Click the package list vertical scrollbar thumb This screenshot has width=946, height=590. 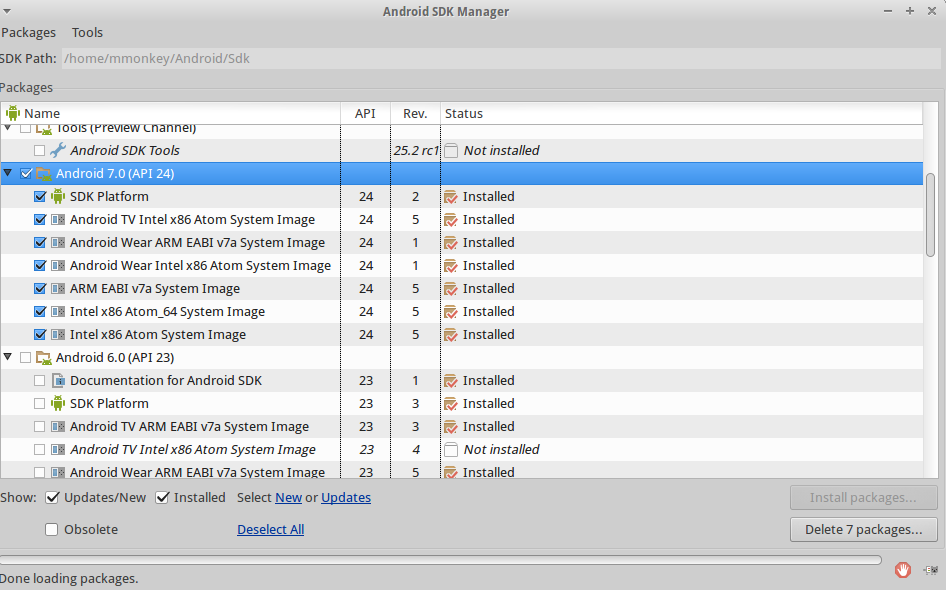[930, 215]
